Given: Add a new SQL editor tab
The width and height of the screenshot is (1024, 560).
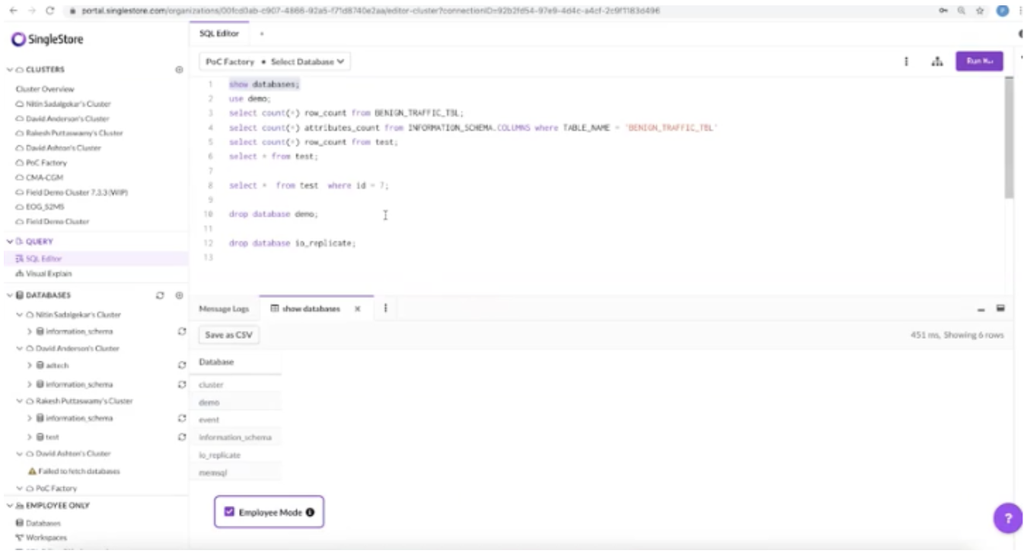Looking at the screenshot, I should point(262,34).
